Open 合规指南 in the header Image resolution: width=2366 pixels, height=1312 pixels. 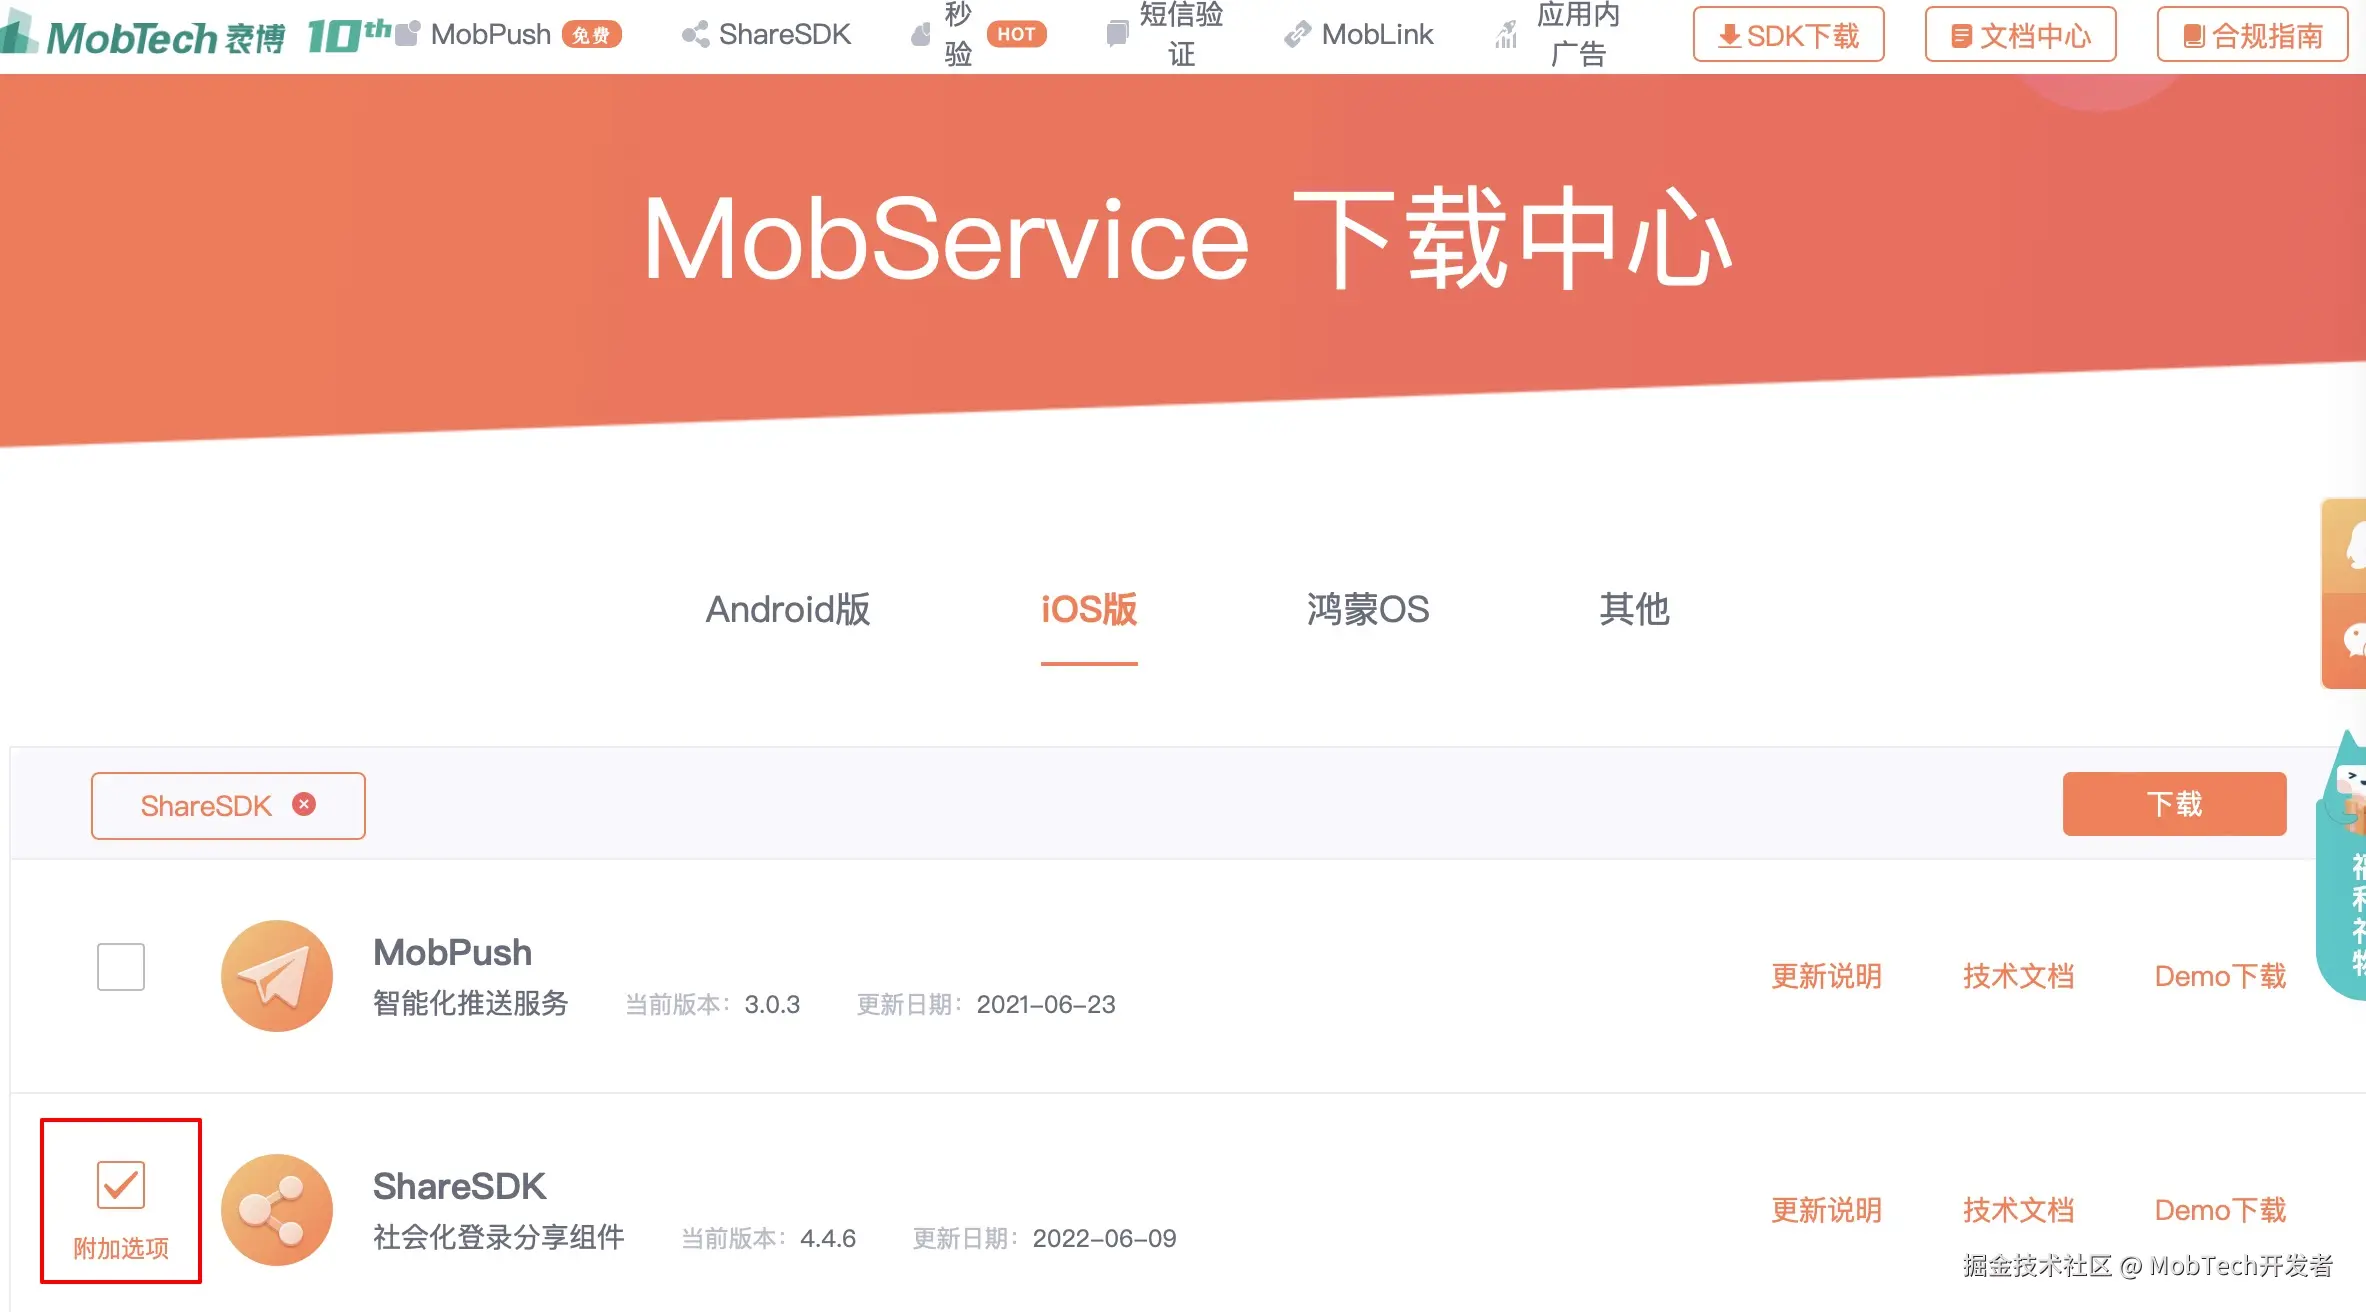coord(2252,35)
